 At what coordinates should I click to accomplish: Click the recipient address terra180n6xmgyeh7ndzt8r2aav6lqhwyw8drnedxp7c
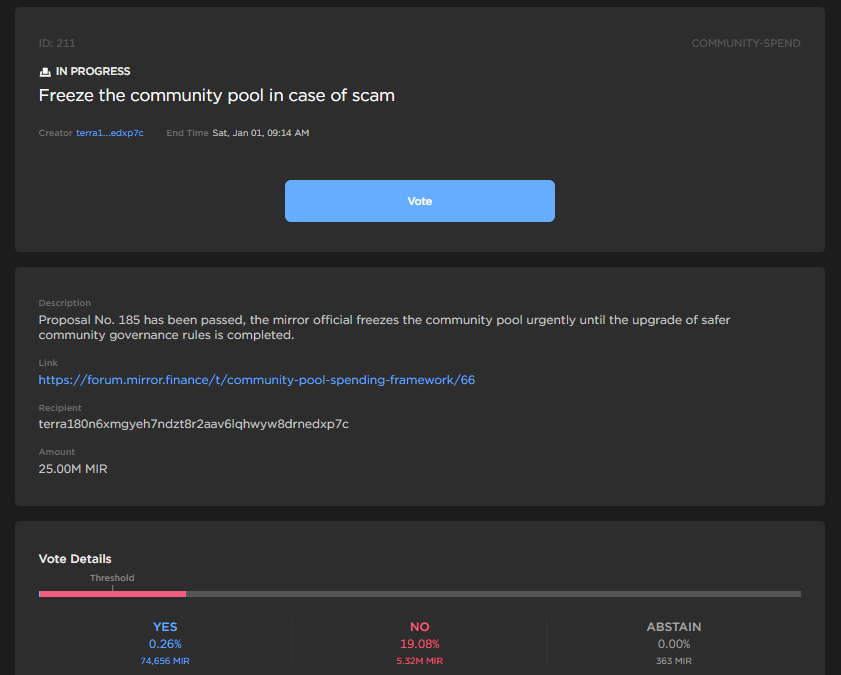coord(194,424)
